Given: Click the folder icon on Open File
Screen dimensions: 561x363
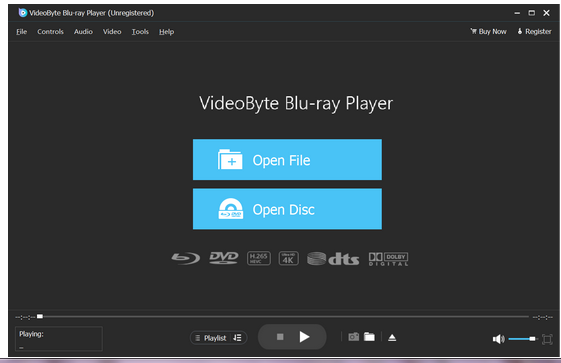Looking at the screenshot, I should (230, 159).
